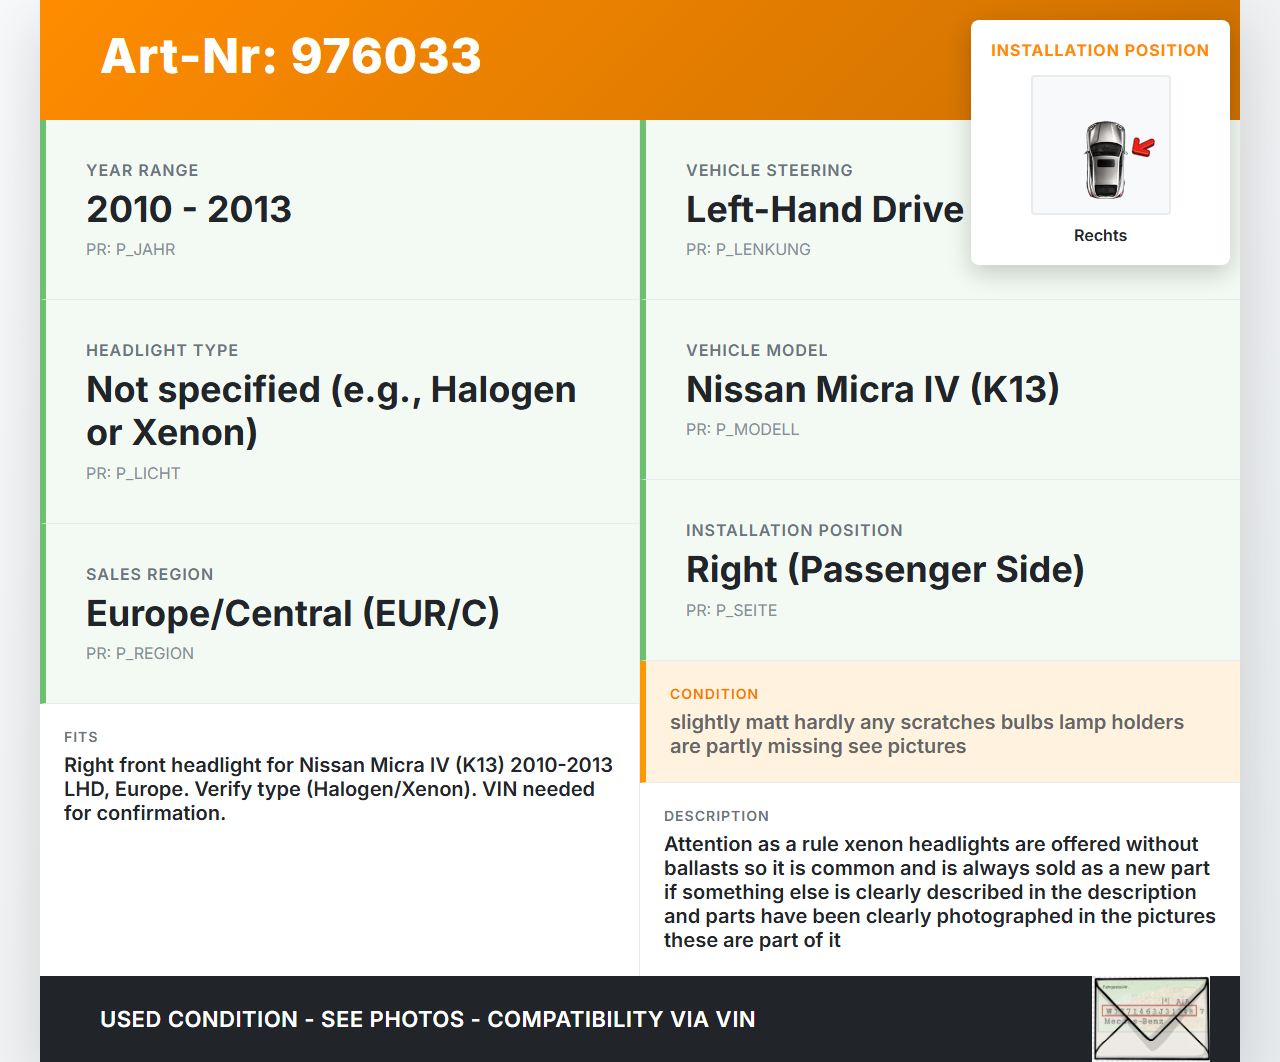This screenshot has height=1062, width=1280.
Task: Select the Nissan Micra IV (K13) model
Action: tap(872, 389)
